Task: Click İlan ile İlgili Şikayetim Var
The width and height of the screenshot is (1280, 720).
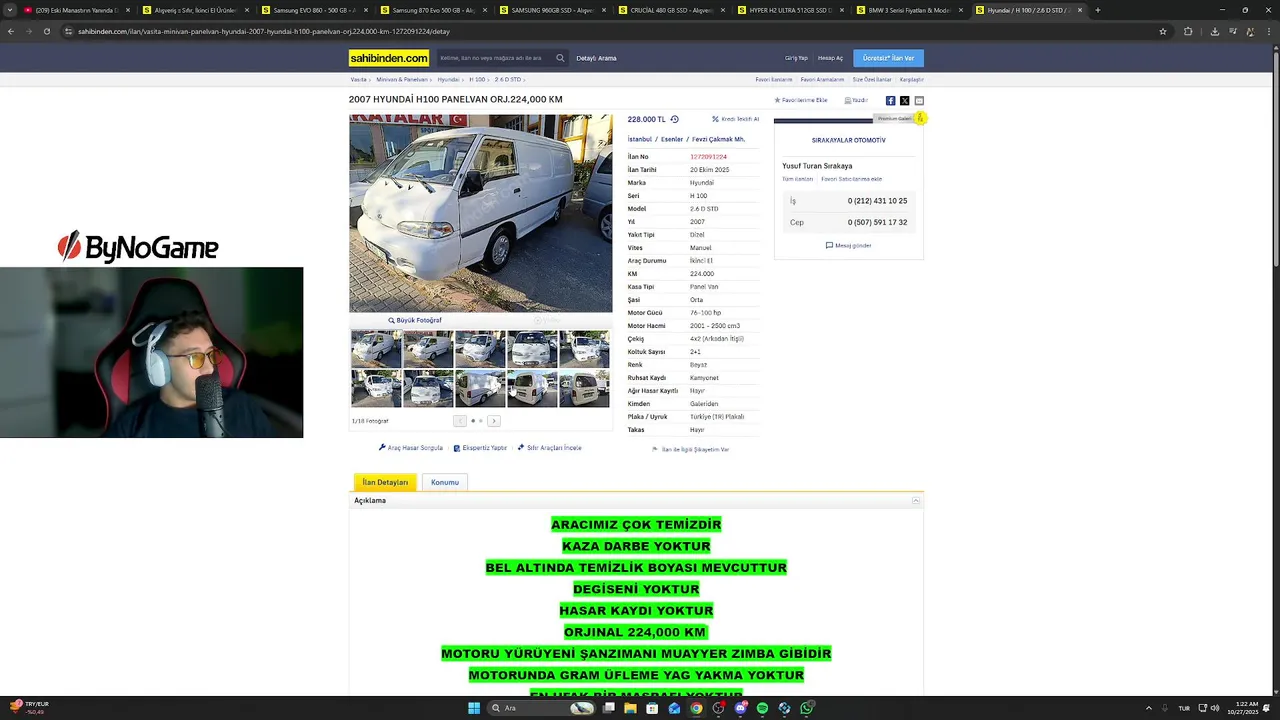Action: pyautogui.click(x=690, y=450)
